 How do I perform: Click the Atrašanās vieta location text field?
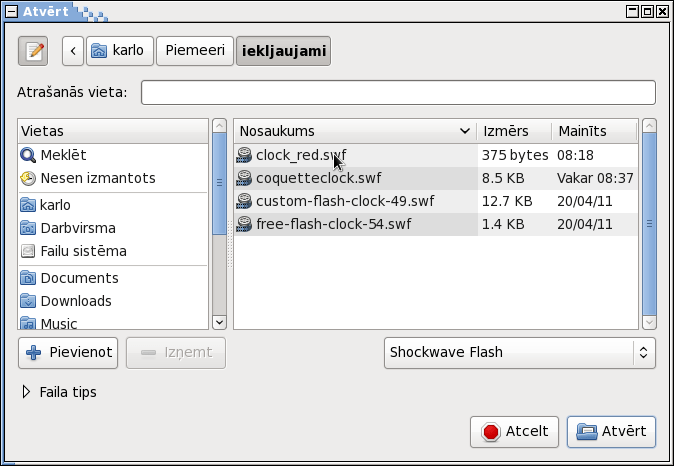click(x=398, y=92)
